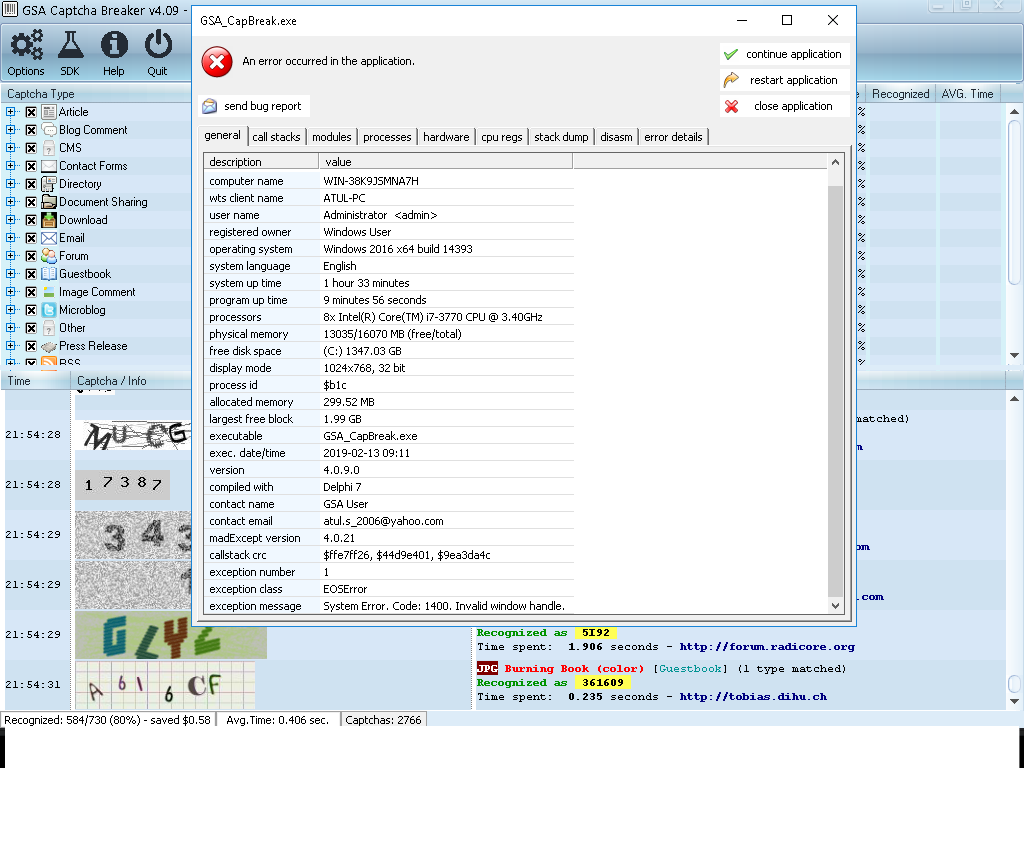The width and height of the screenshot is (1024, 843).
Task: Click the value column header
Action: 445,162
